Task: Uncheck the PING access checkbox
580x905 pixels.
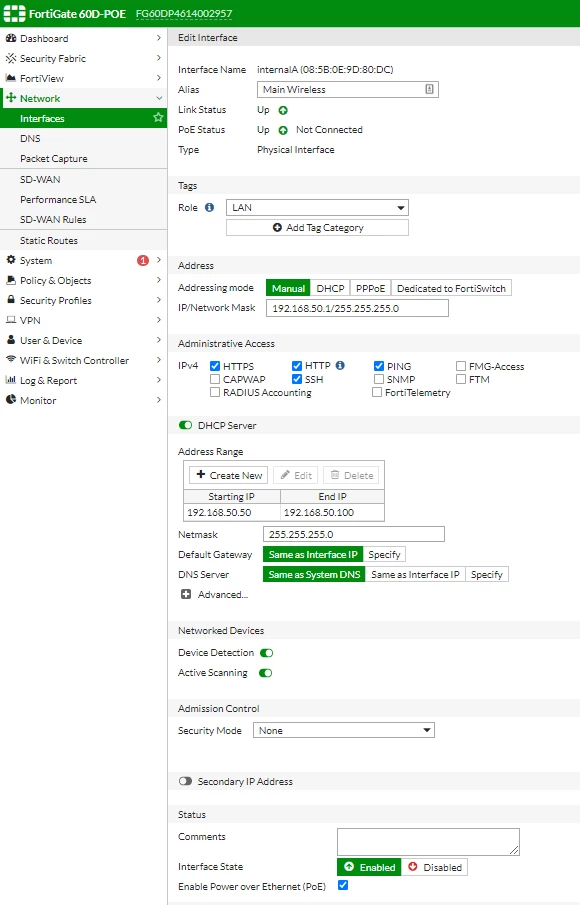Action: (x=379, y=366)
